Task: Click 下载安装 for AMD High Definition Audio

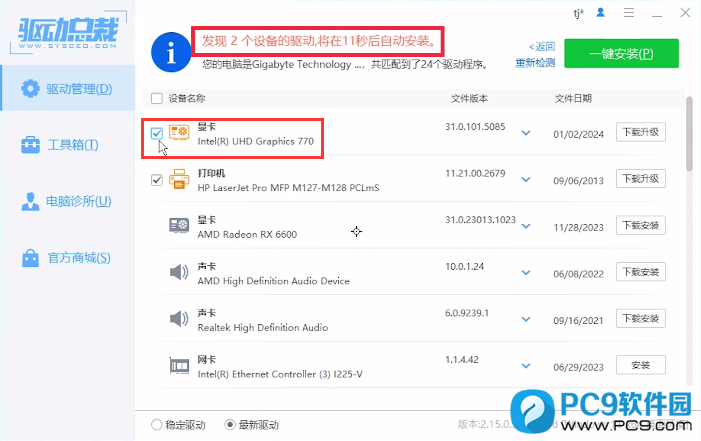Action: coord(641,271)
